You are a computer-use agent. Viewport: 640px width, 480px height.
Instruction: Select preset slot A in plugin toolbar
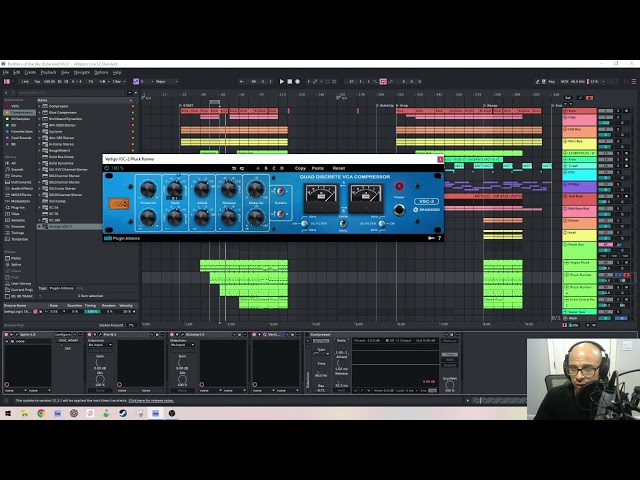click(258, 168)
